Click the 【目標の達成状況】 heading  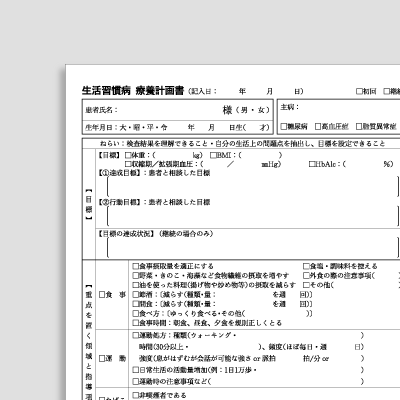click(x=126, y=234)
